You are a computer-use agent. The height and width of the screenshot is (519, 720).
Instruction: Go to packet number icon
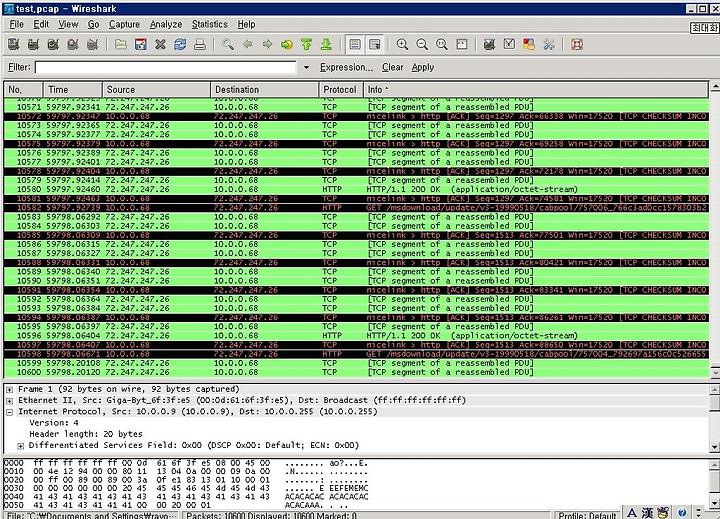tap(287, 45)
